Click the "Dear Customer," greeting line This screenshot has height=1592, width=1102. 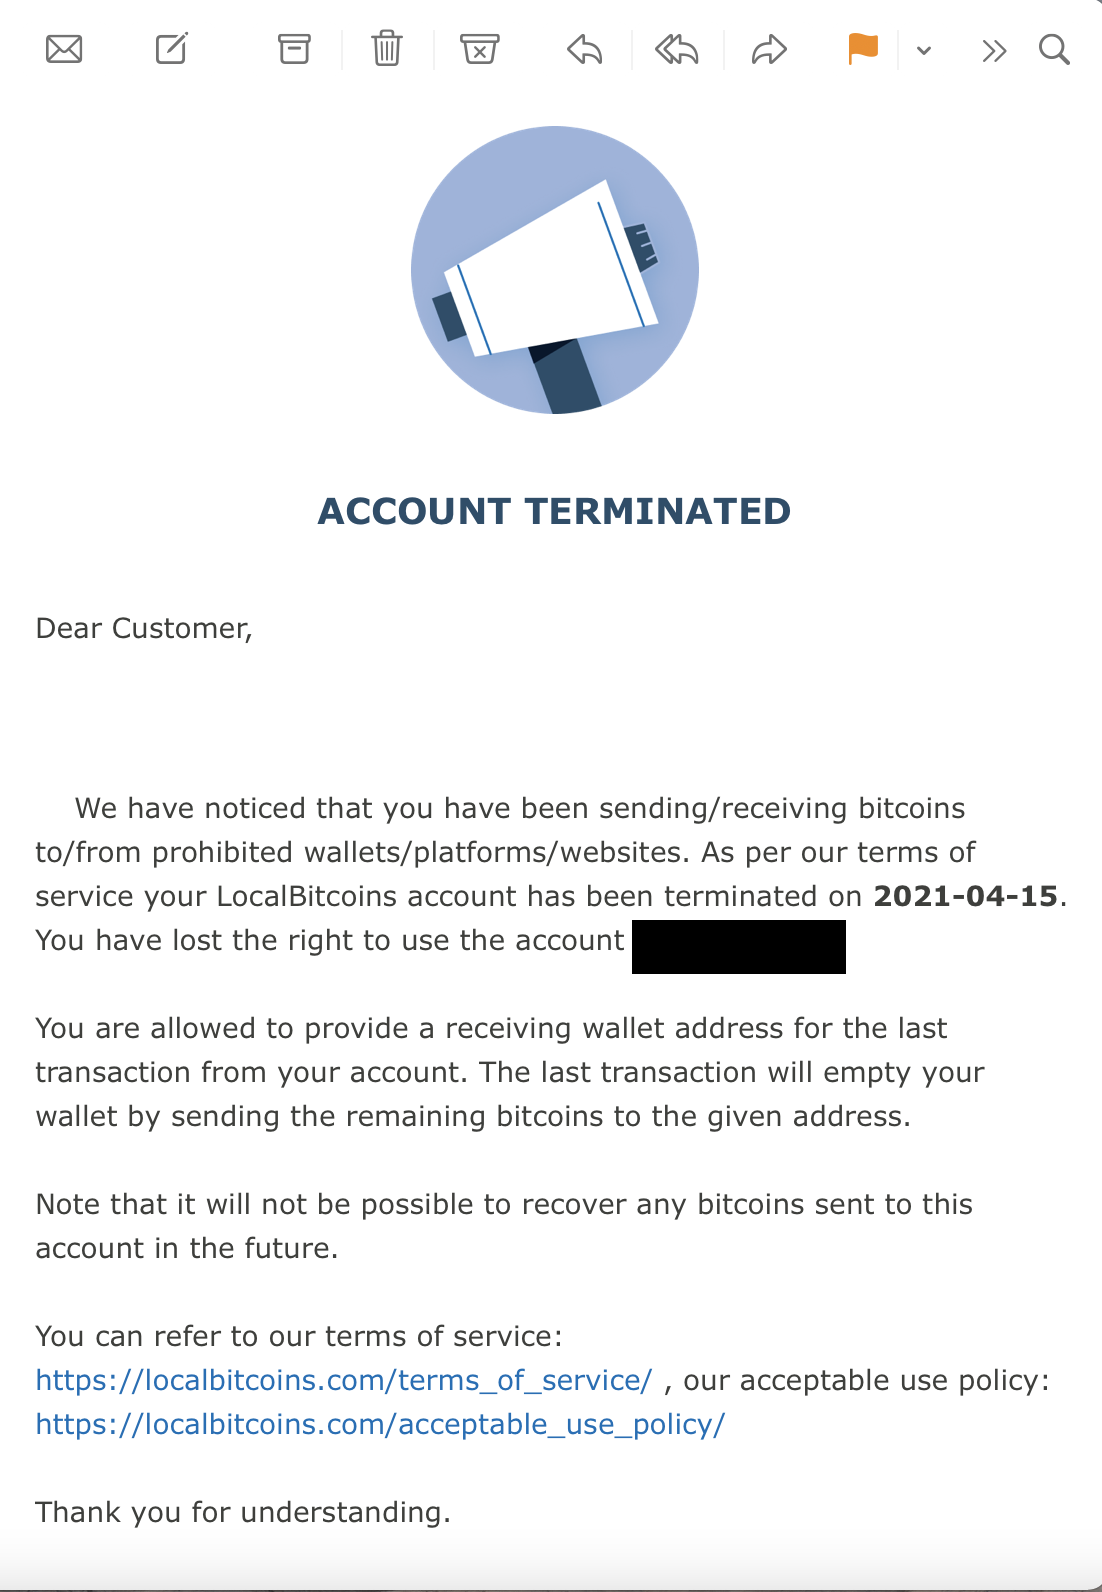click(x=144, y=628)
